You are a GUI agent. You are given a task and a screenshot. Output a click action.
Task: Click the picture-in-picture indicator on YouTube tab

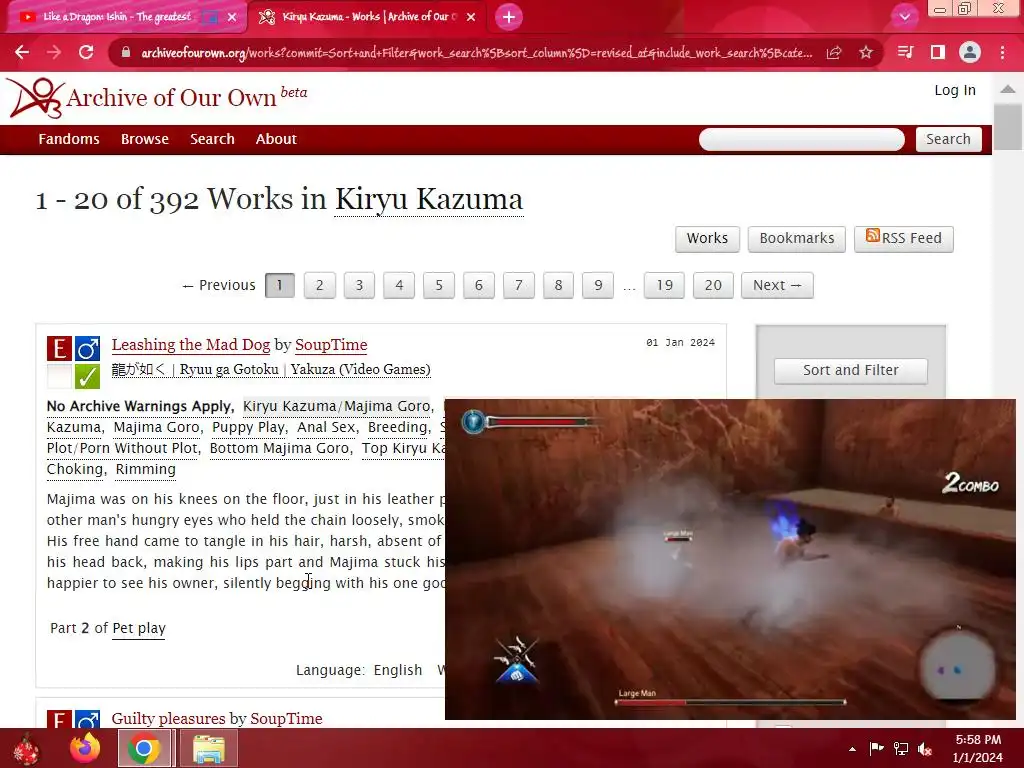210,18
